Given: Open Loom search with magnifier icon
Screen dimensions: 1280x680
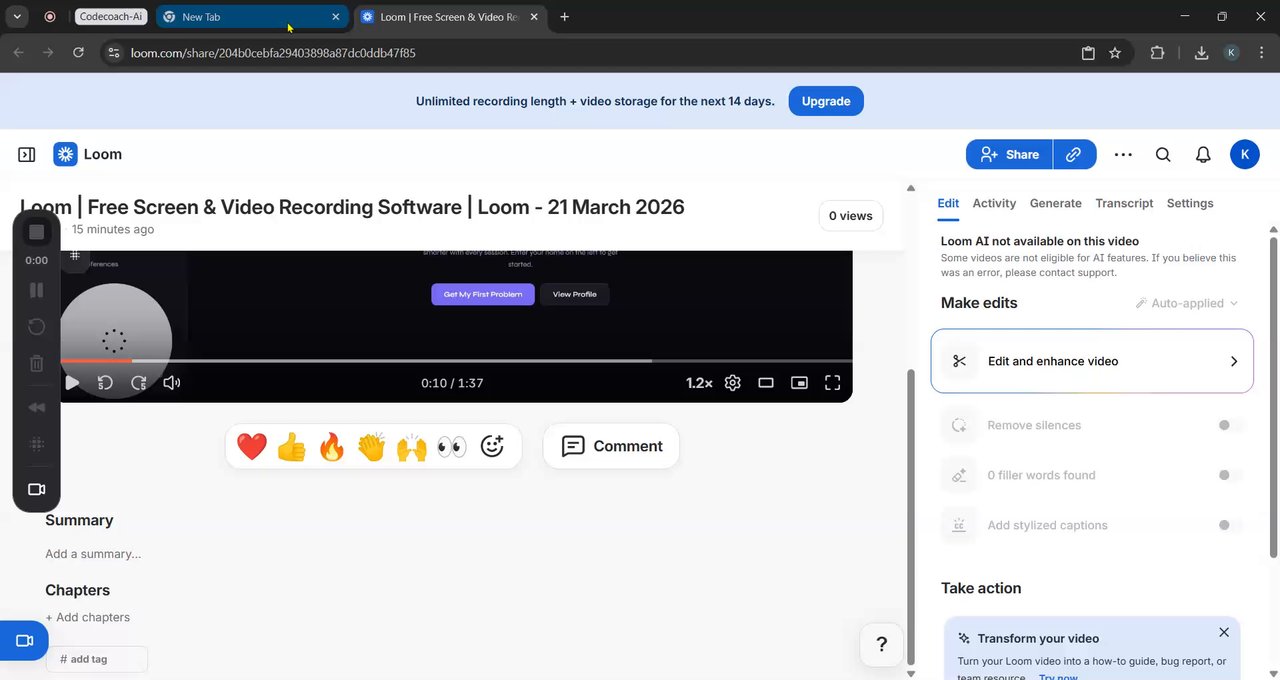Looking at the screenshot, I should 1163,154.
